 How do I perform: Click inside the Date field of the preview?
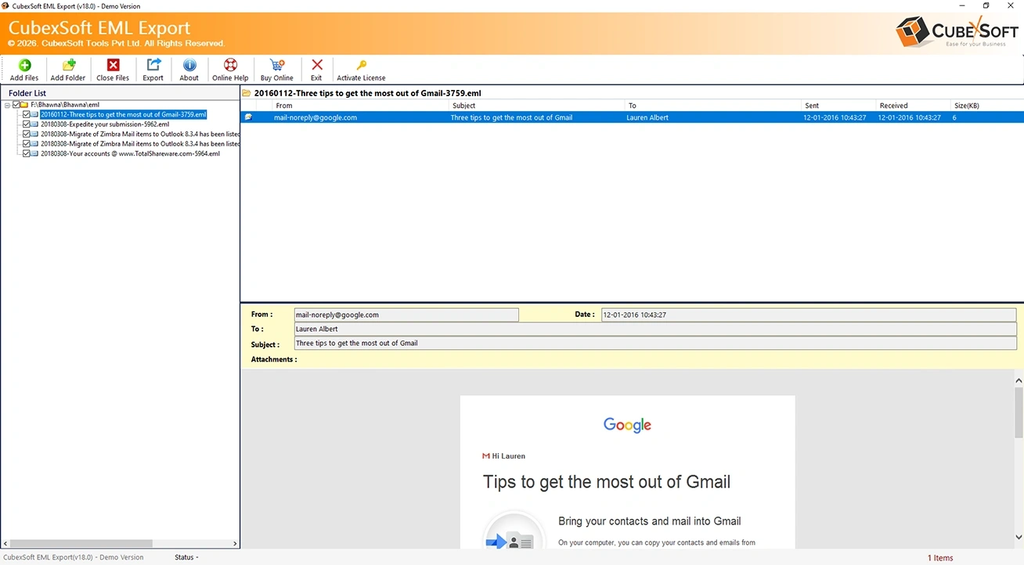point(808,315)
